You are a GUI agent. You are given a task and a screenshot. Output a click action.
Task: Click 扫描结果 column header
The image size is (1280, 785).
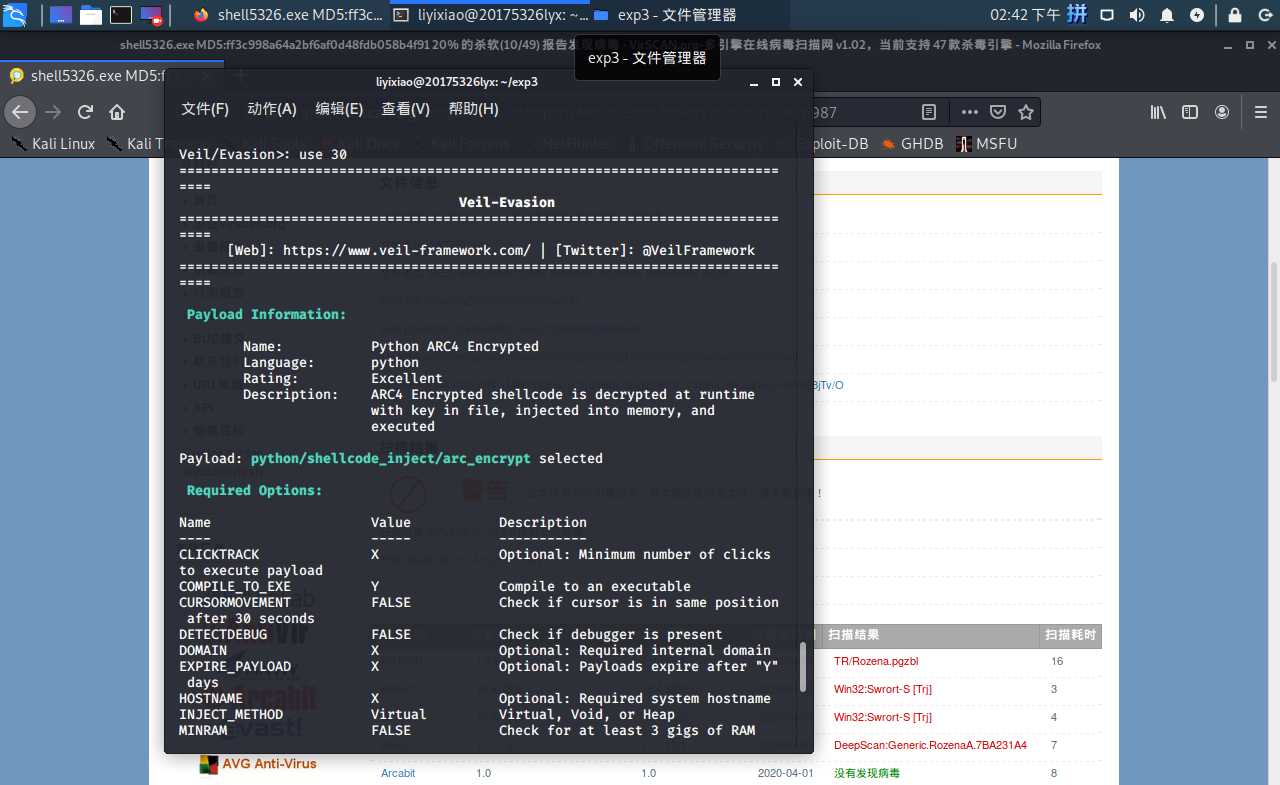pyautogui.click(x=853, y=635)
